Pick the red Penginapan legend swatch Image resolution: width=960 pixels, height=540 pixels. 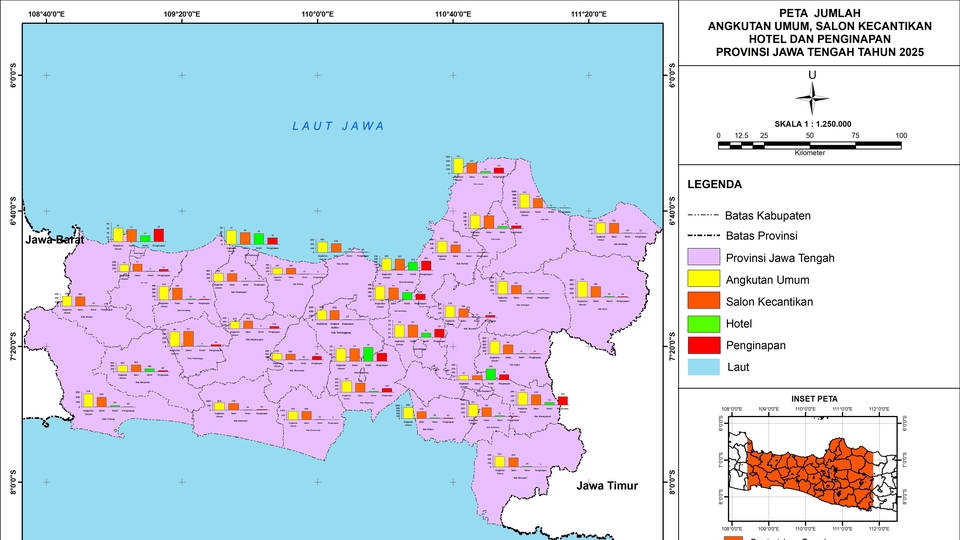pos(704,345)
